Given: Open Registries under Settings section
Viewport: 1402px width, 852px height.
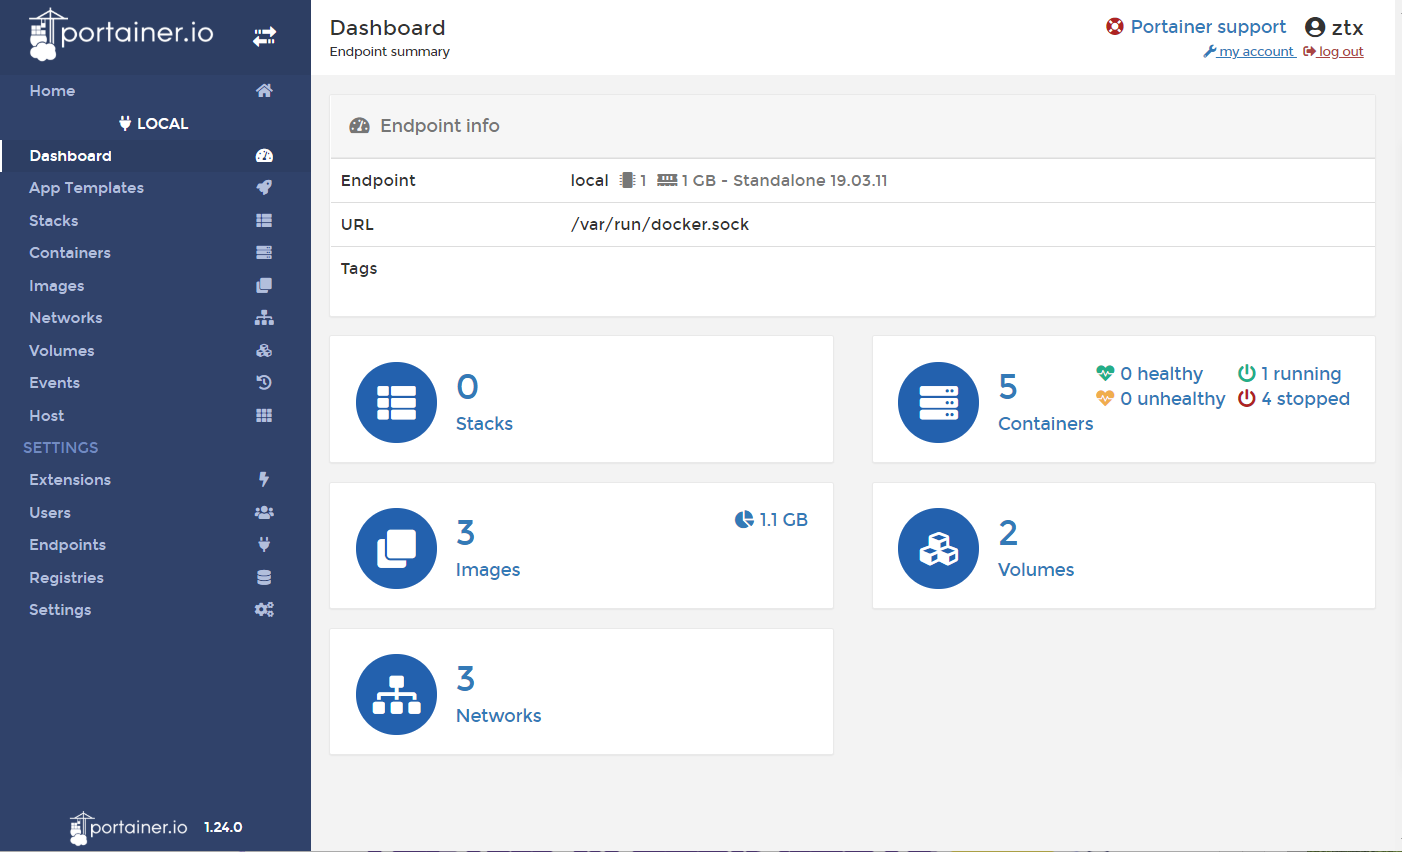Looking at the screenshot, I should click(x=155, y=578).
